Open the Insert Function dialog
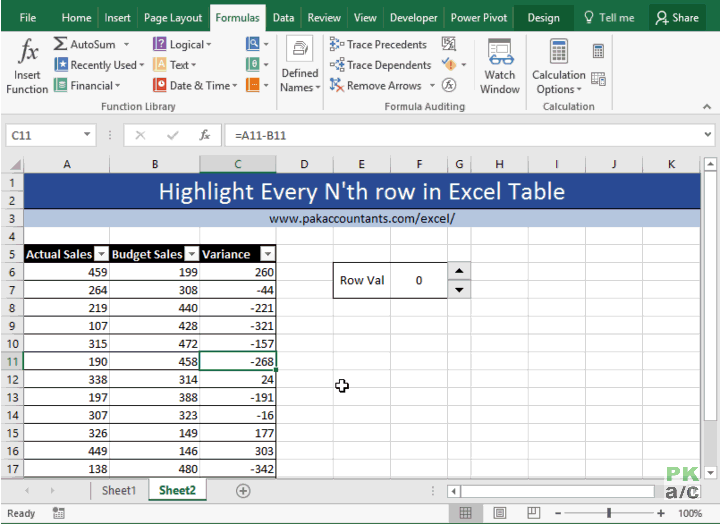This screenshot has height=524, width=720. point(27,67)
